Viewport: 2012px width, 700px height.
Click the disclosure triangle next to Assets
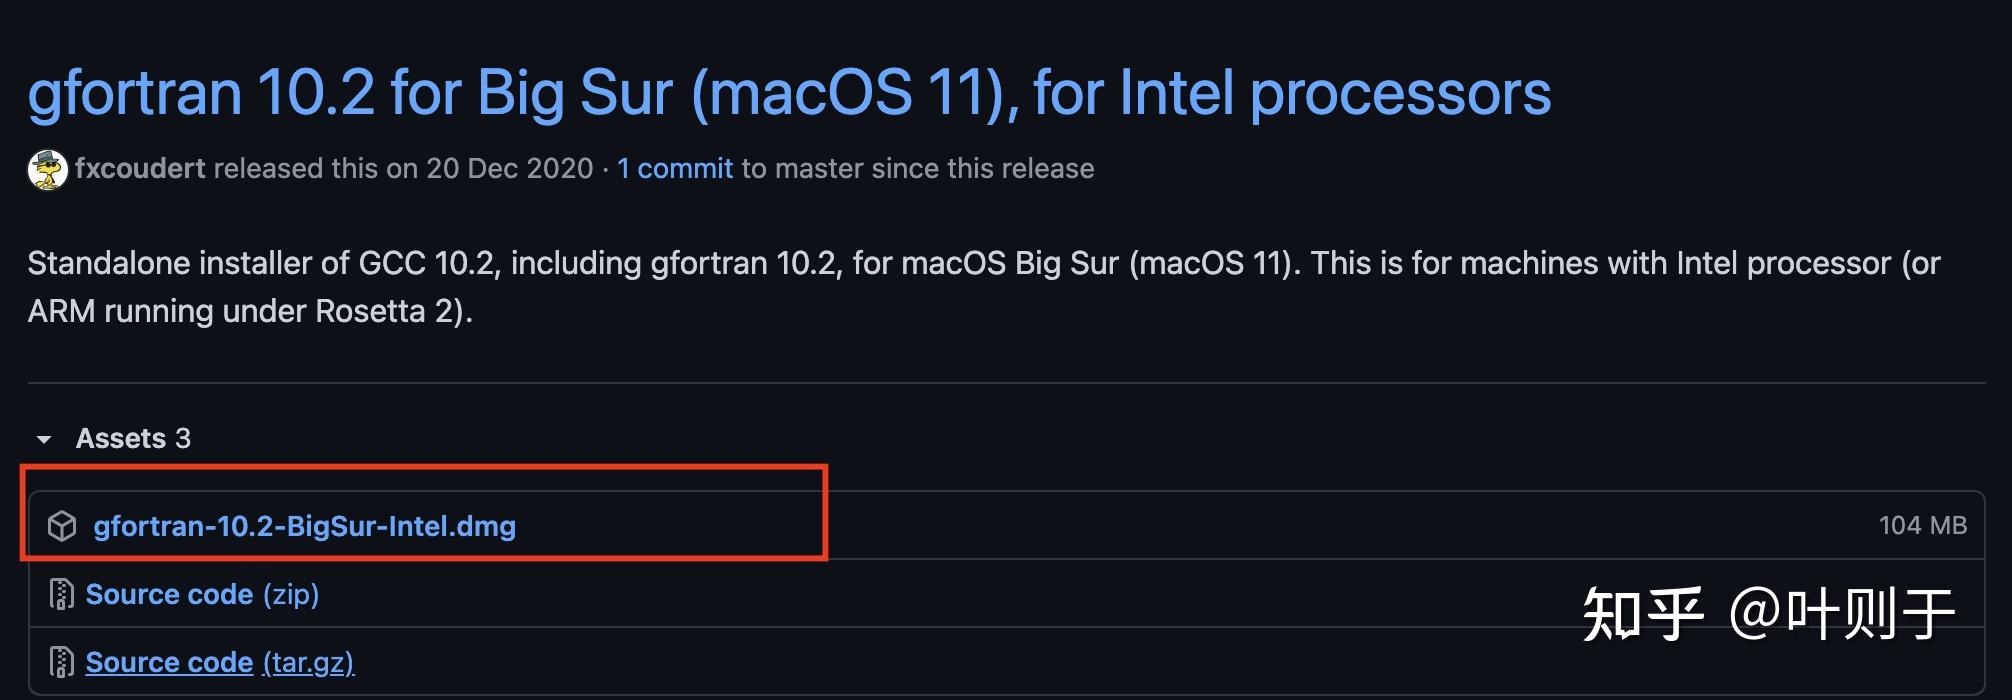tap(42, 439)
